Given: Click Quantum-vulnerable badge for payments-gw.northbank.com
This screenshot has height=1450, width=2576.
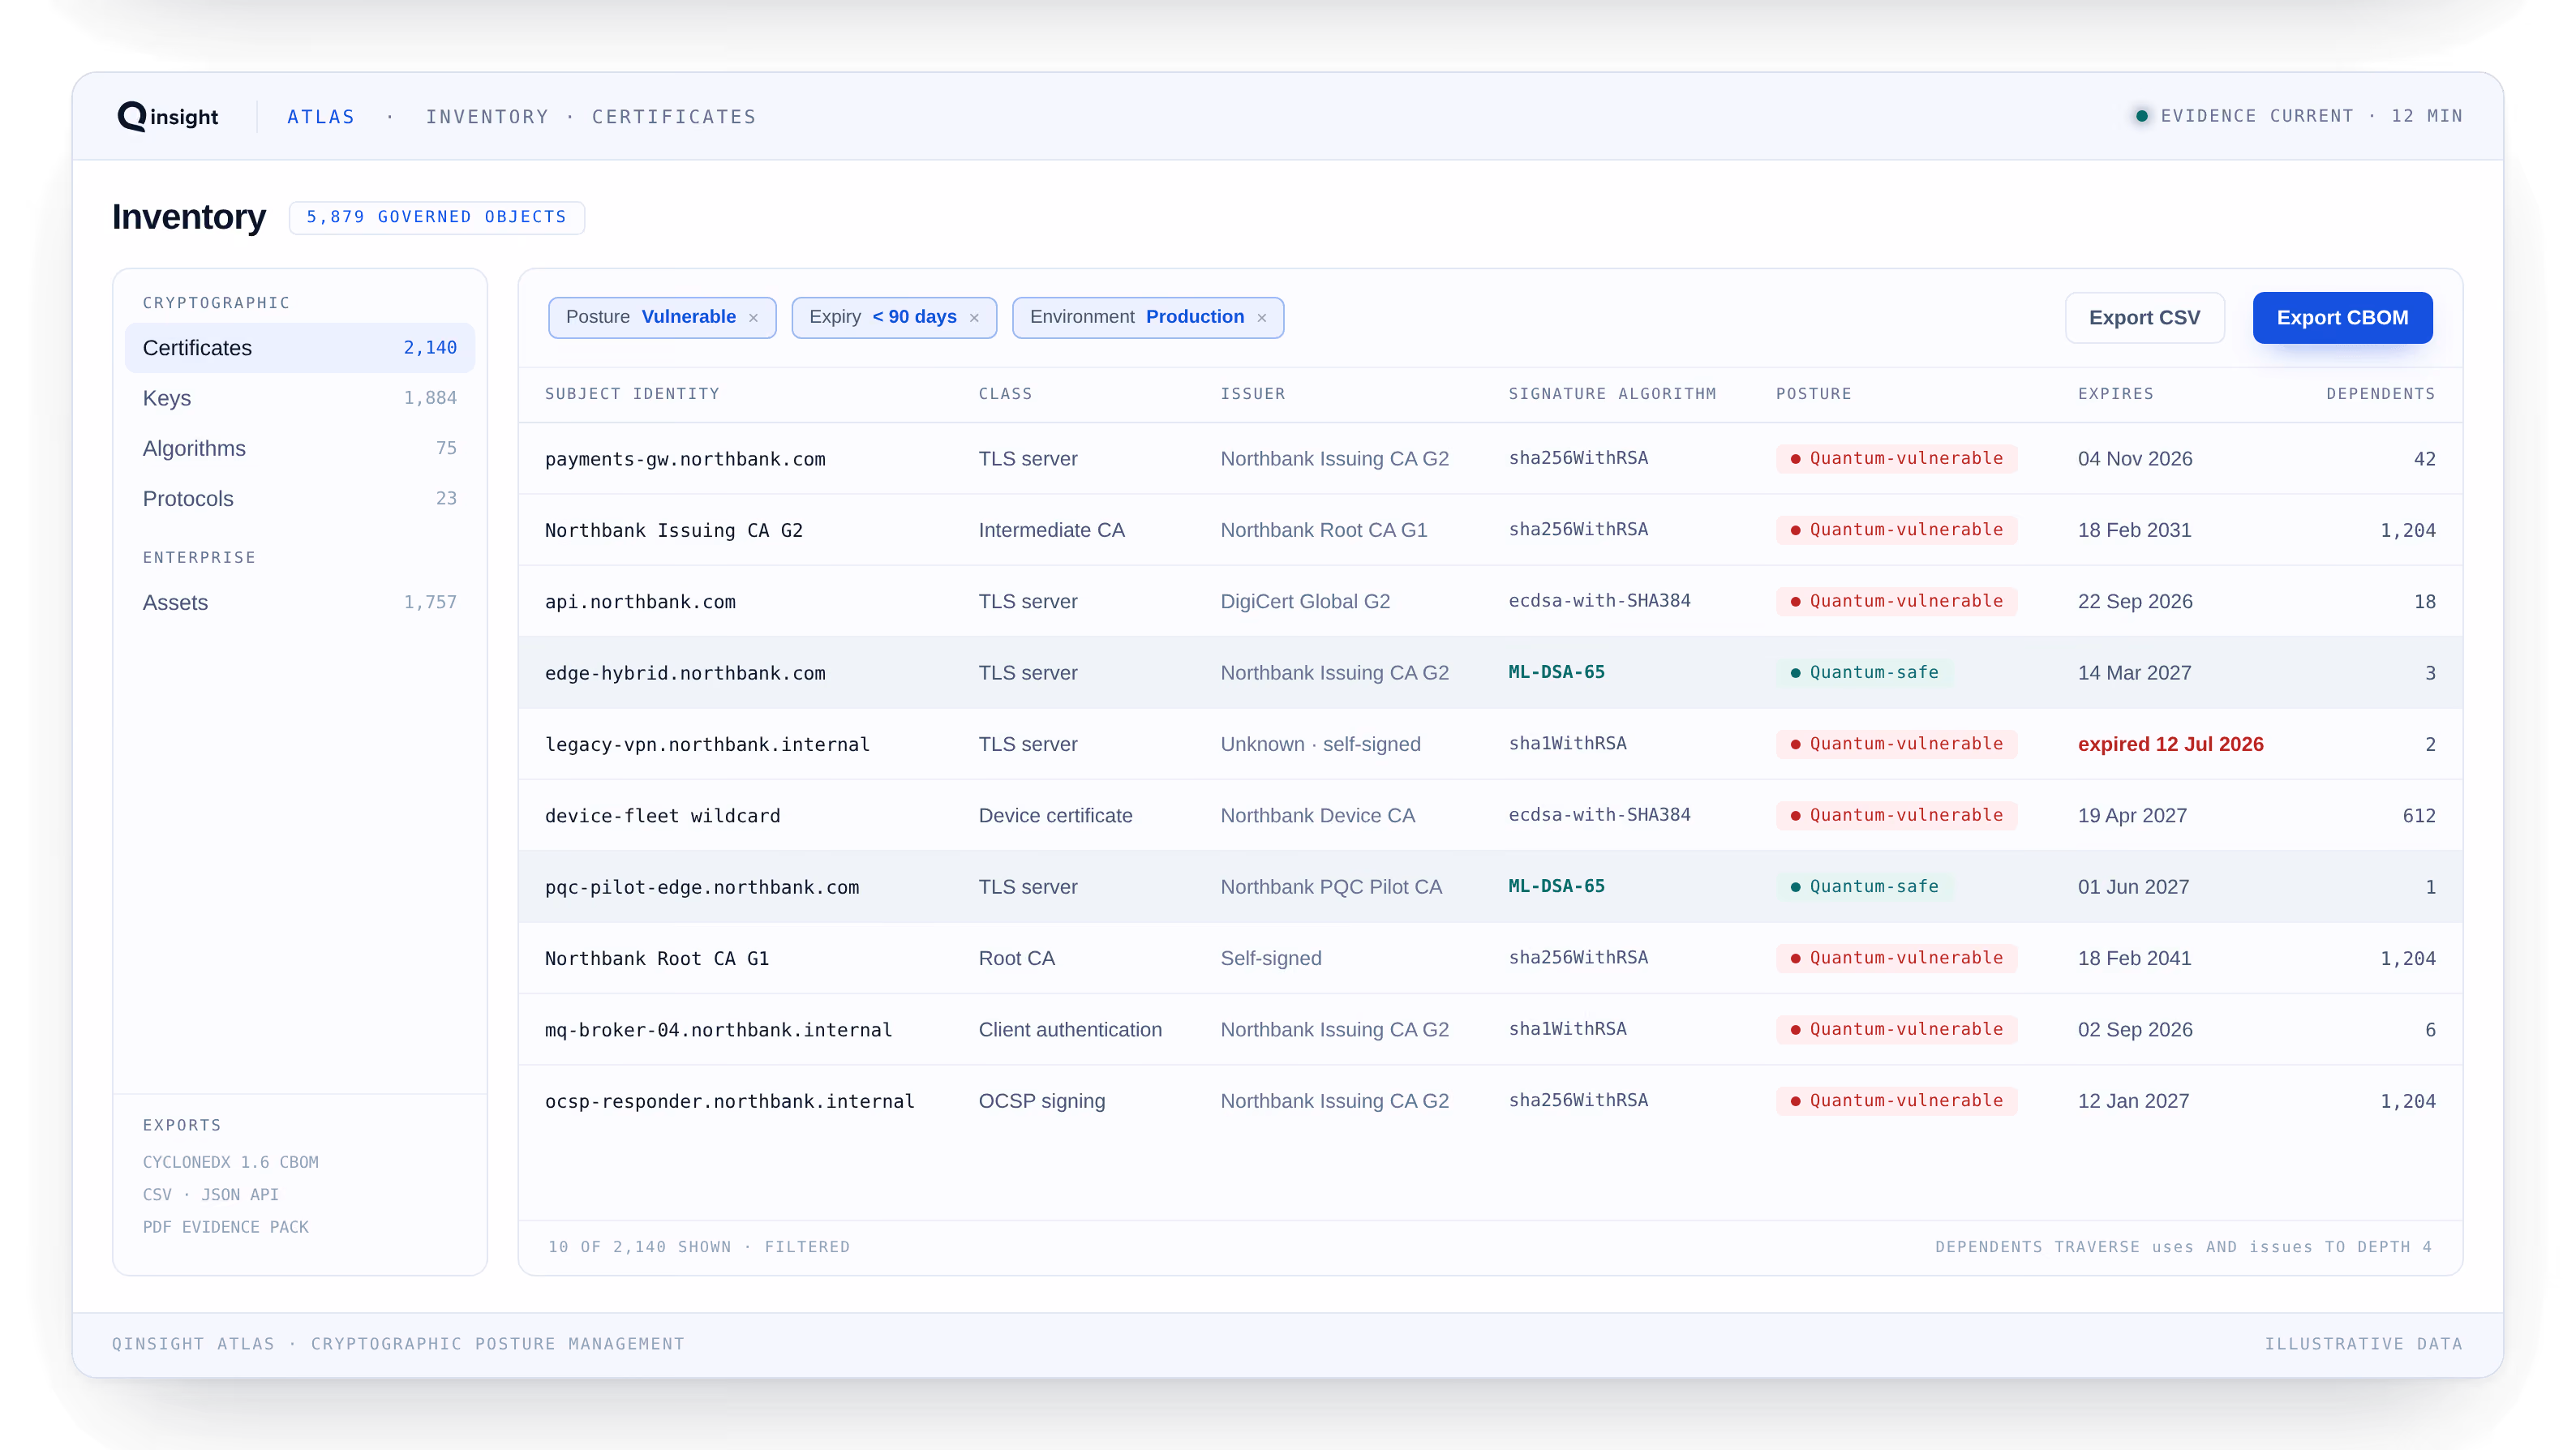Looking at the screenshot, I should 1896,458.
